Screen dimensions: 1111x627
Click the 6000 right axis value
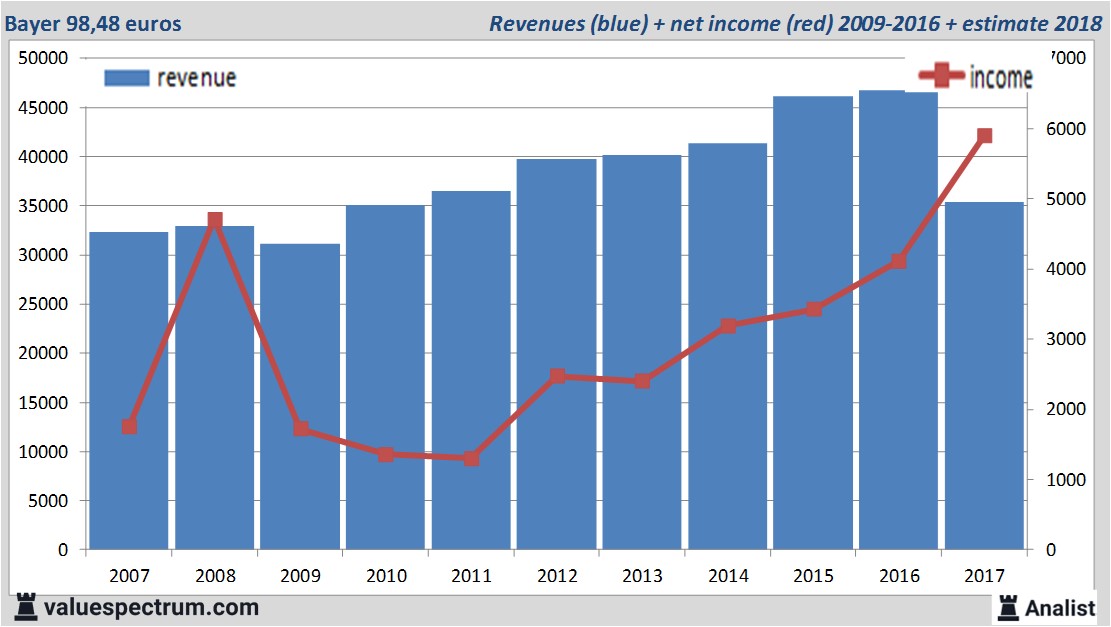pos(1066,129)
